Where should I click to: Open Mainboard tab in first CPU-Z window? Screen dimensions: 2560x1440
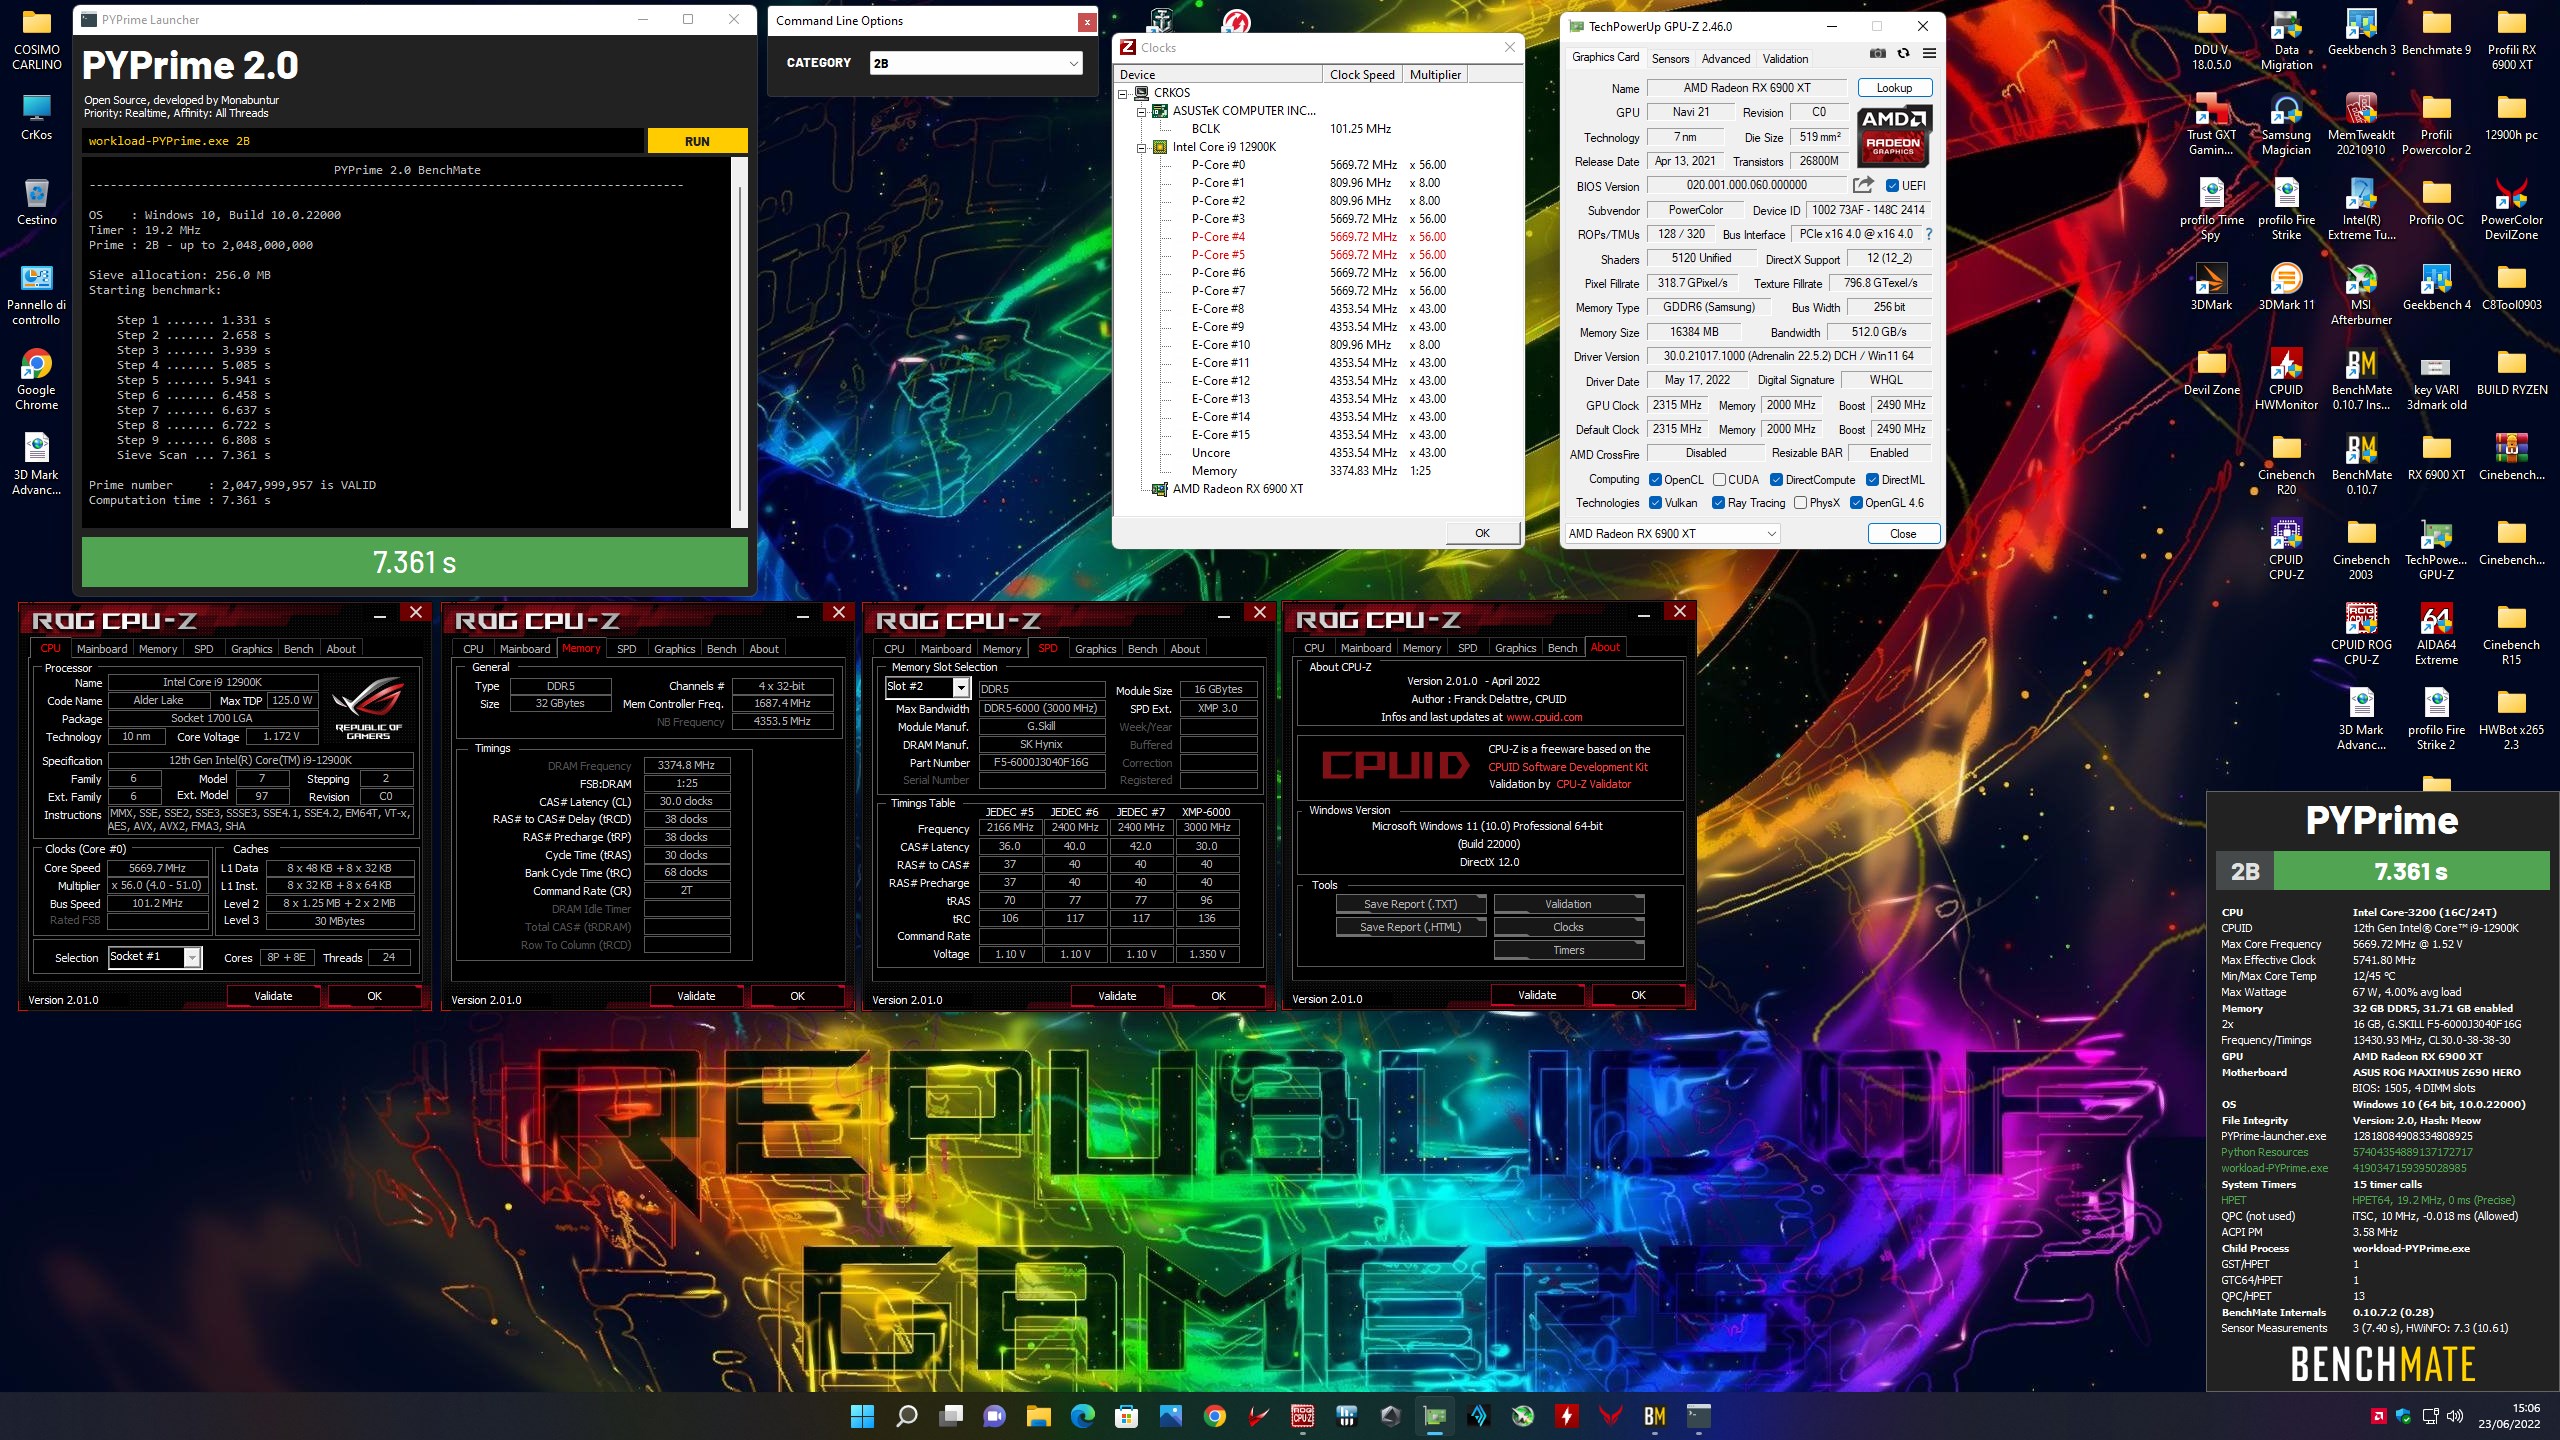tap(102, 649)
